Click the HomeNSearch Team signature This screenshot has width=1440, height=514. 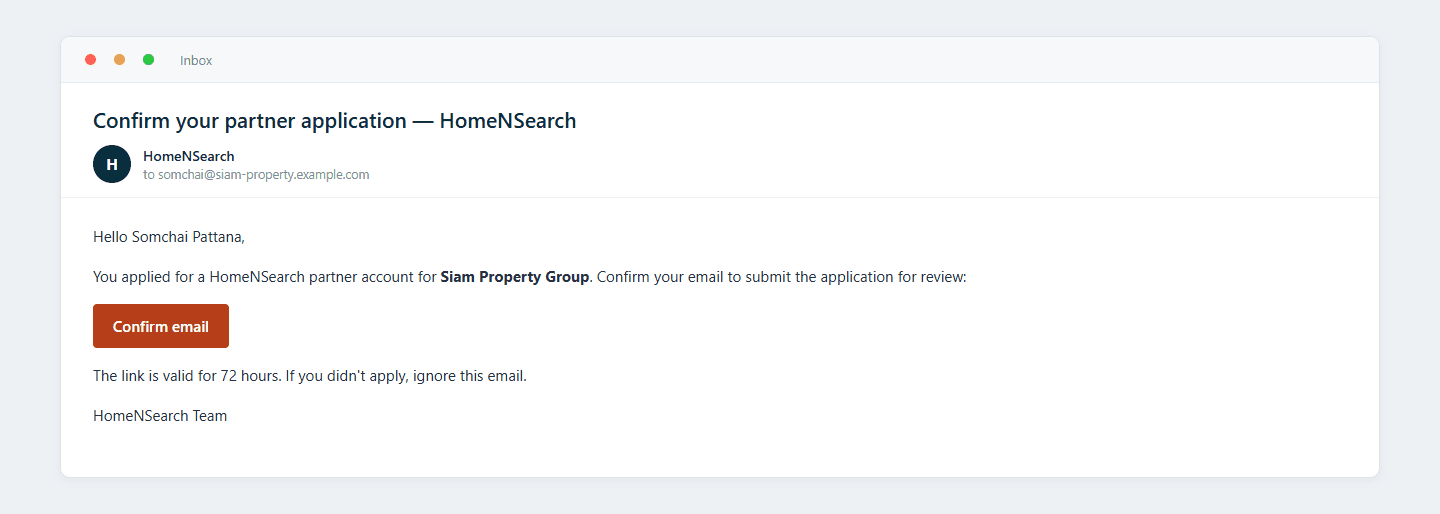coord(160,416)
